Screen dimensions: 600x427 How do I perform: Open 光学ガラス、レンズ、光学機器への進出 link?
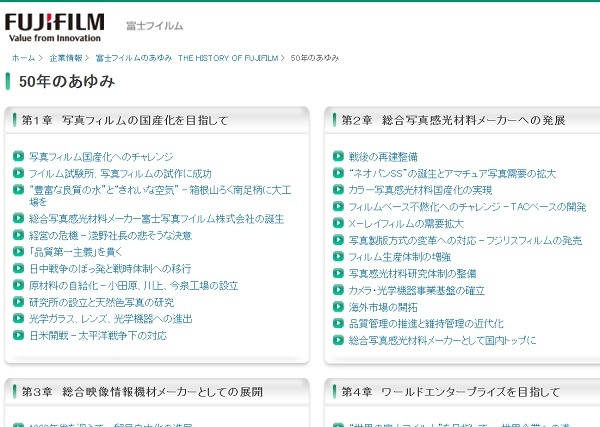[111, 319]
